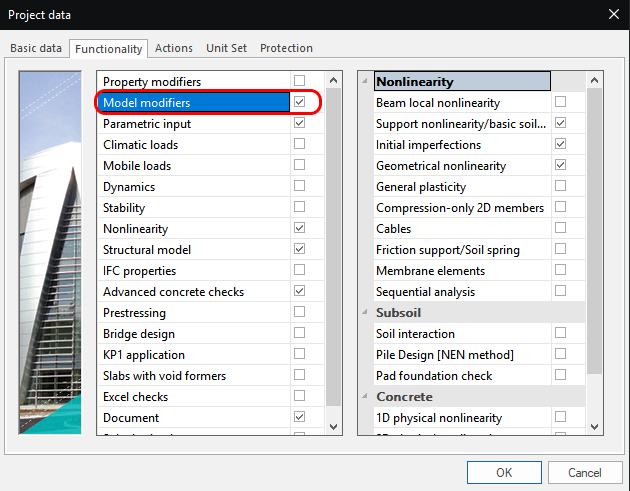Open the Actions tab
Image resolution: width=630 pixels, height=491 pixels.
pyautogui.click(x=174, y=48)
